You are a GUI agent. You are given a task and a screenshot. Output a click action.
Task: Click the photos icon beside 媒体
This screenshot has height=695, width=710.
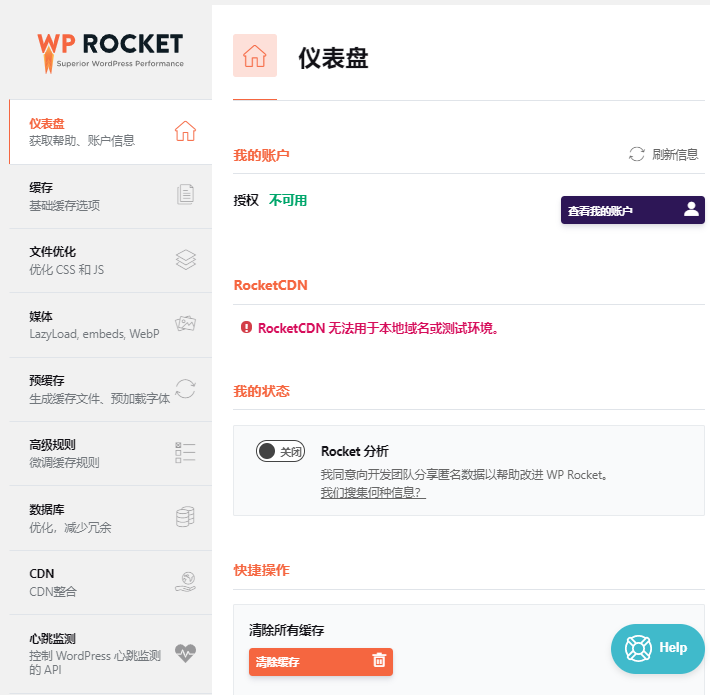tap(186, 324)
